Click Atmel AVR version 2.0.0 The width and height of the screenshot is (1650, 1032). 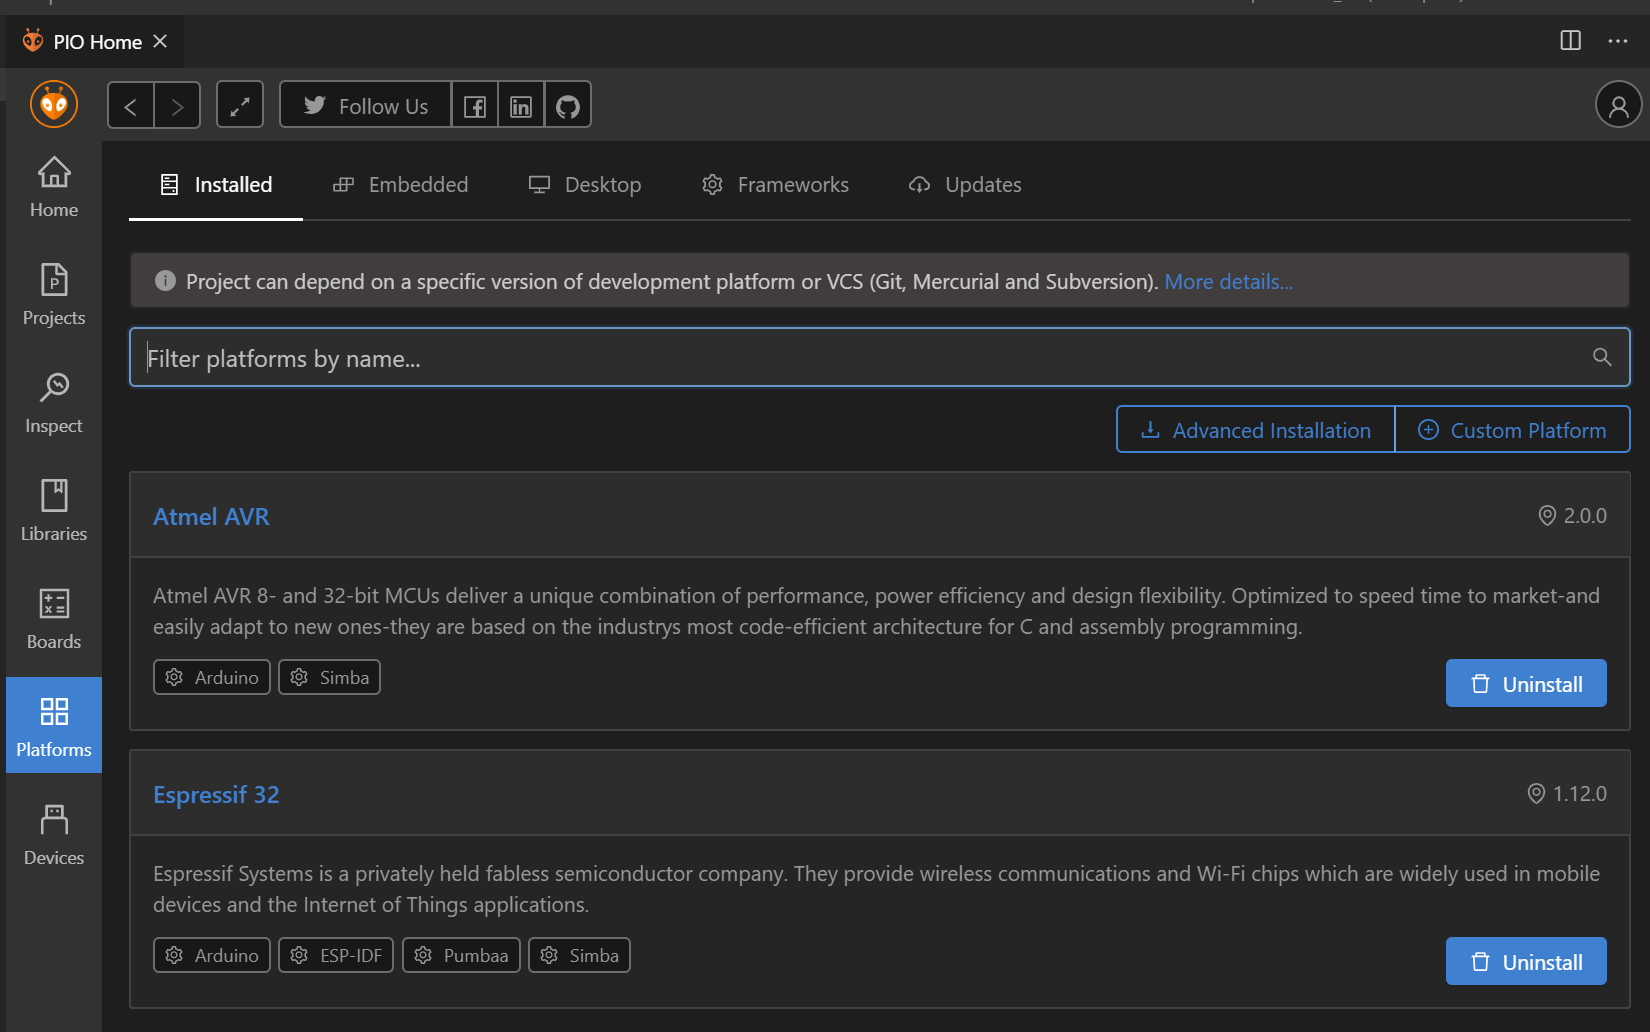(x=1572, y=516)
